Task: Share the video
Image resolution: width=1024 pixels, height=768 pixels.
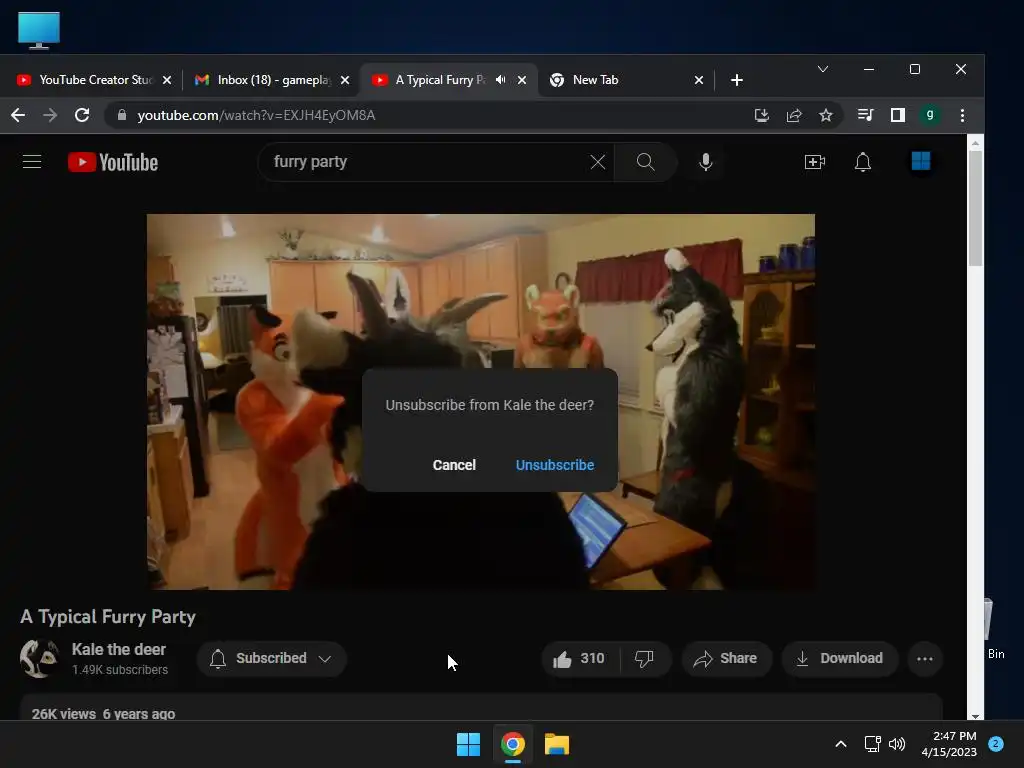Action: (726, 658)
